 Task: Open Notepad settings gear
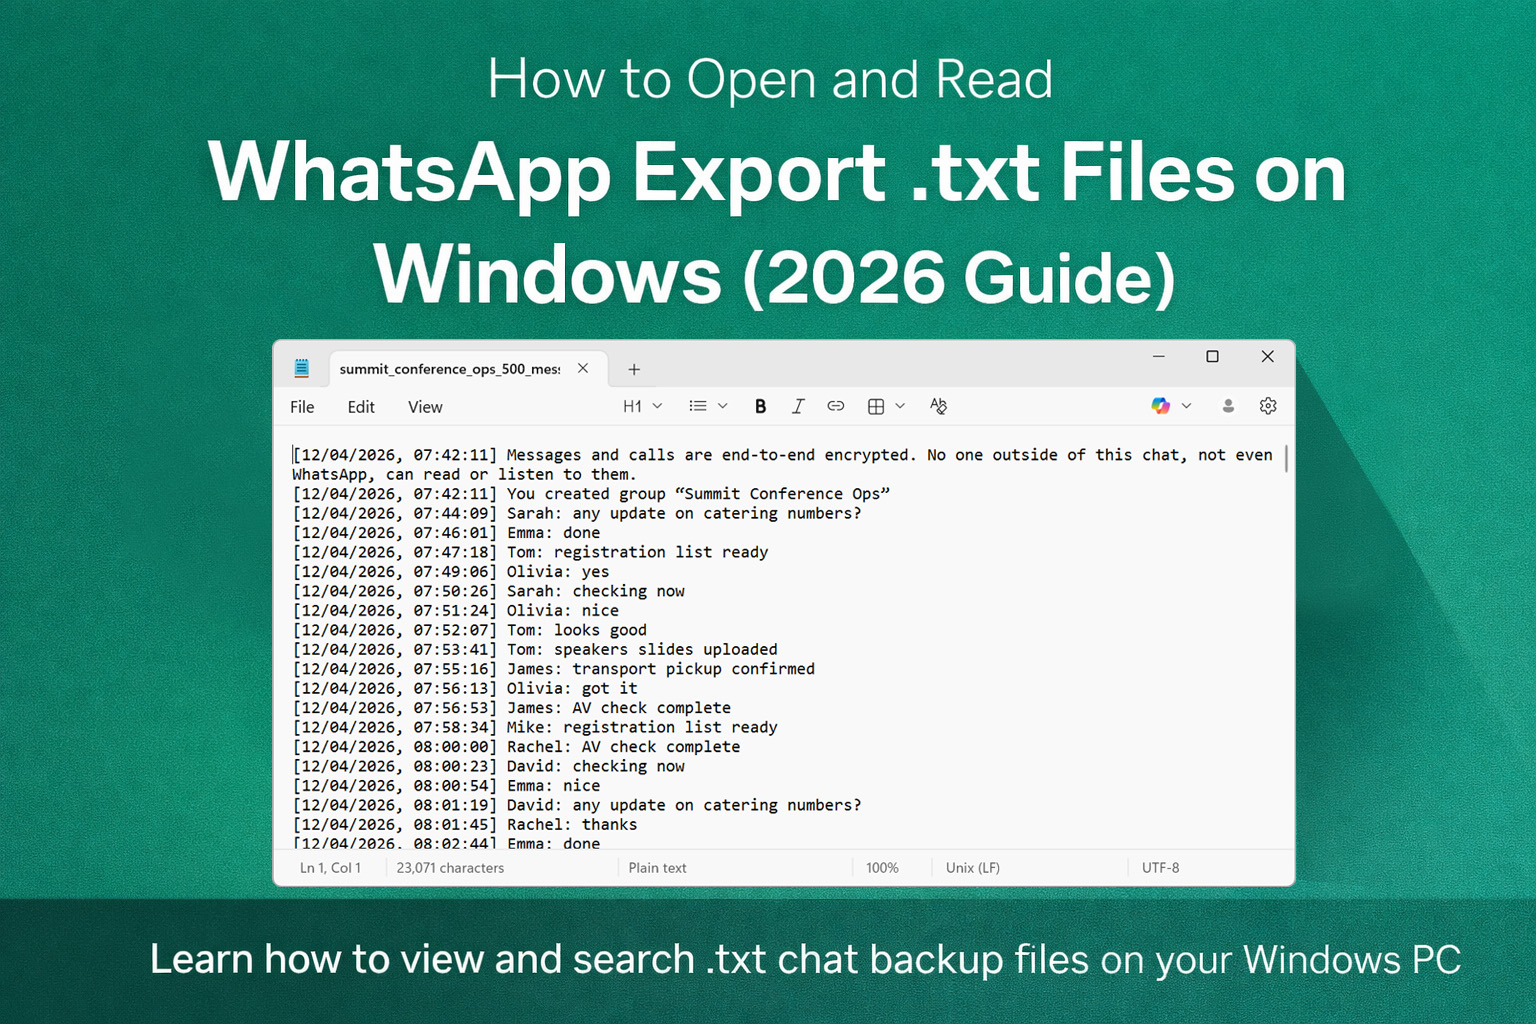point(1268,406)
